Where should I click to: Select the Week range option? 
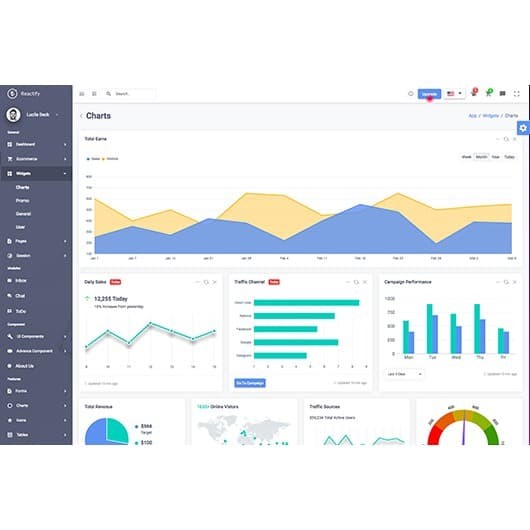click(x=466, y=157)
